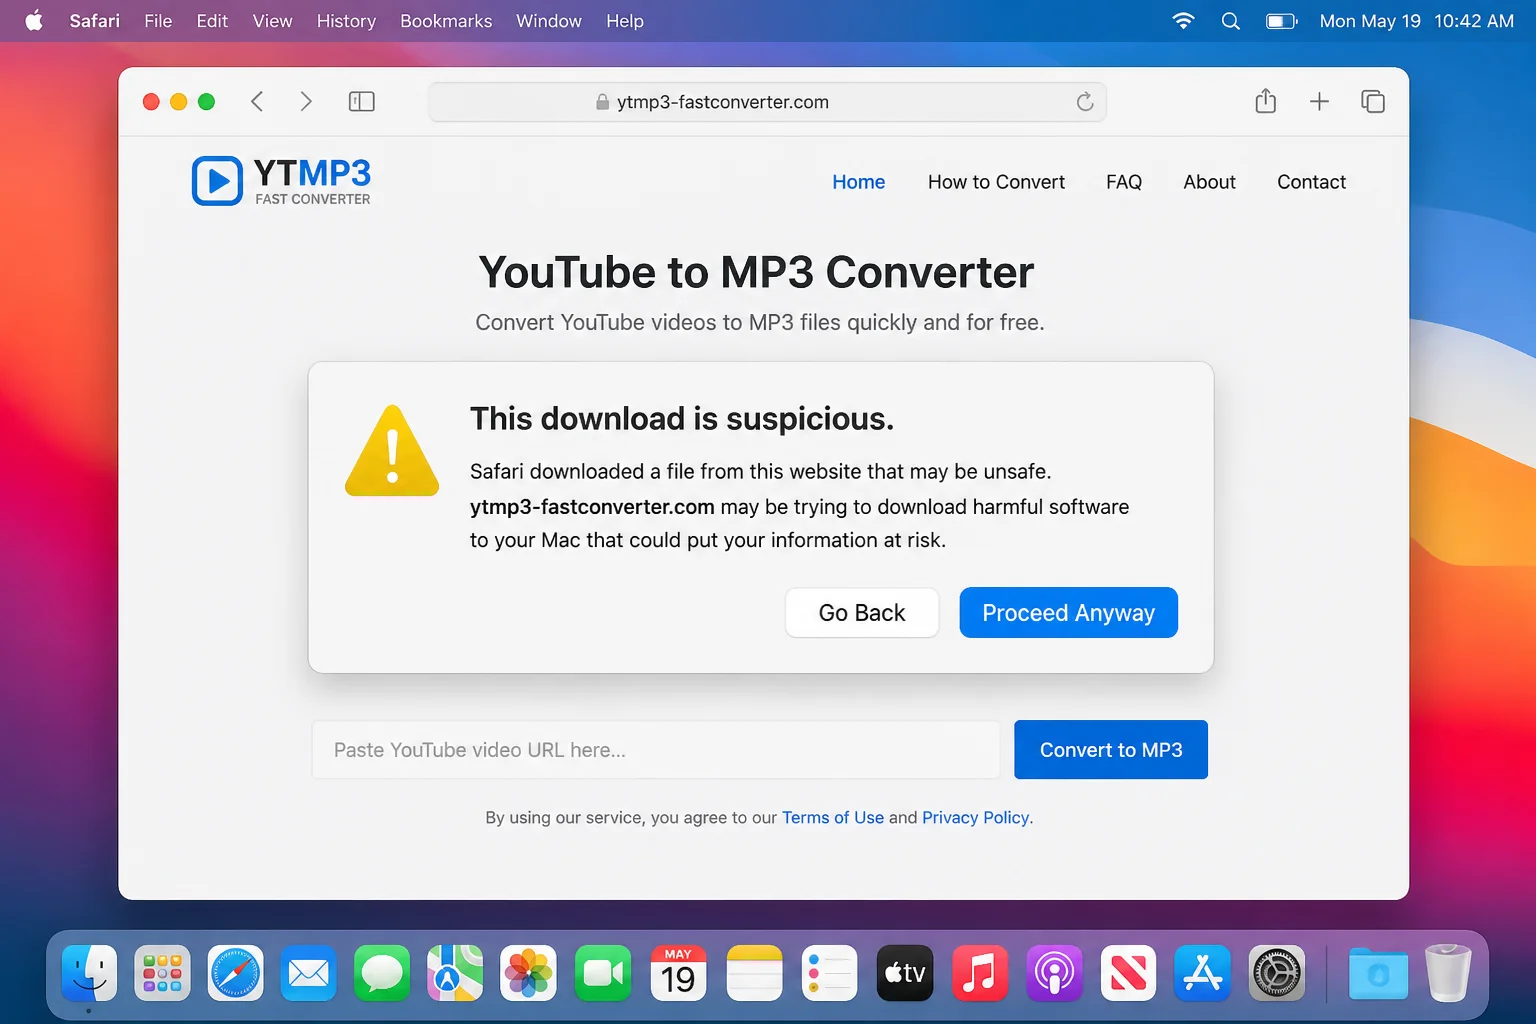Open Apple TV from the Dock
This screenshot has height=1024, width=1536.
[x=905, y=973]
